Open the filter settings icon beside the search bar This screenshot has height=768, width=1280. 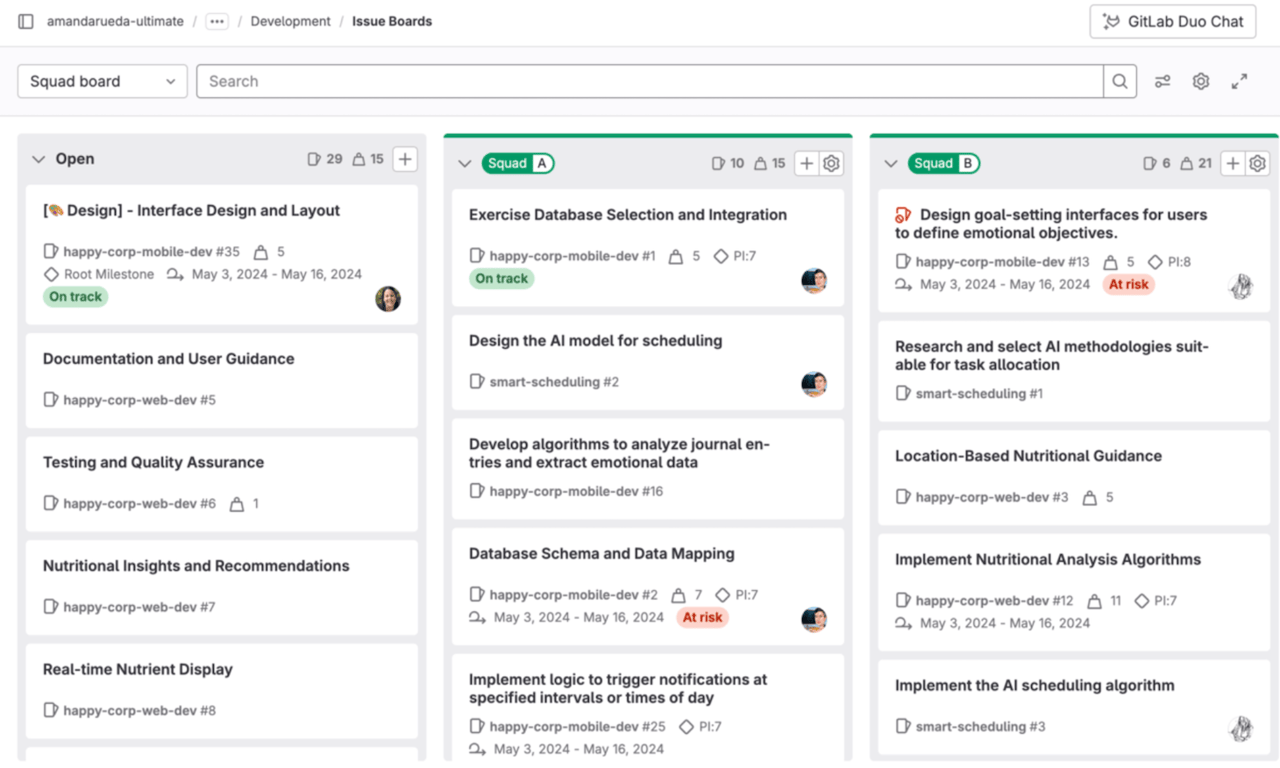(x=1162, y=81)
